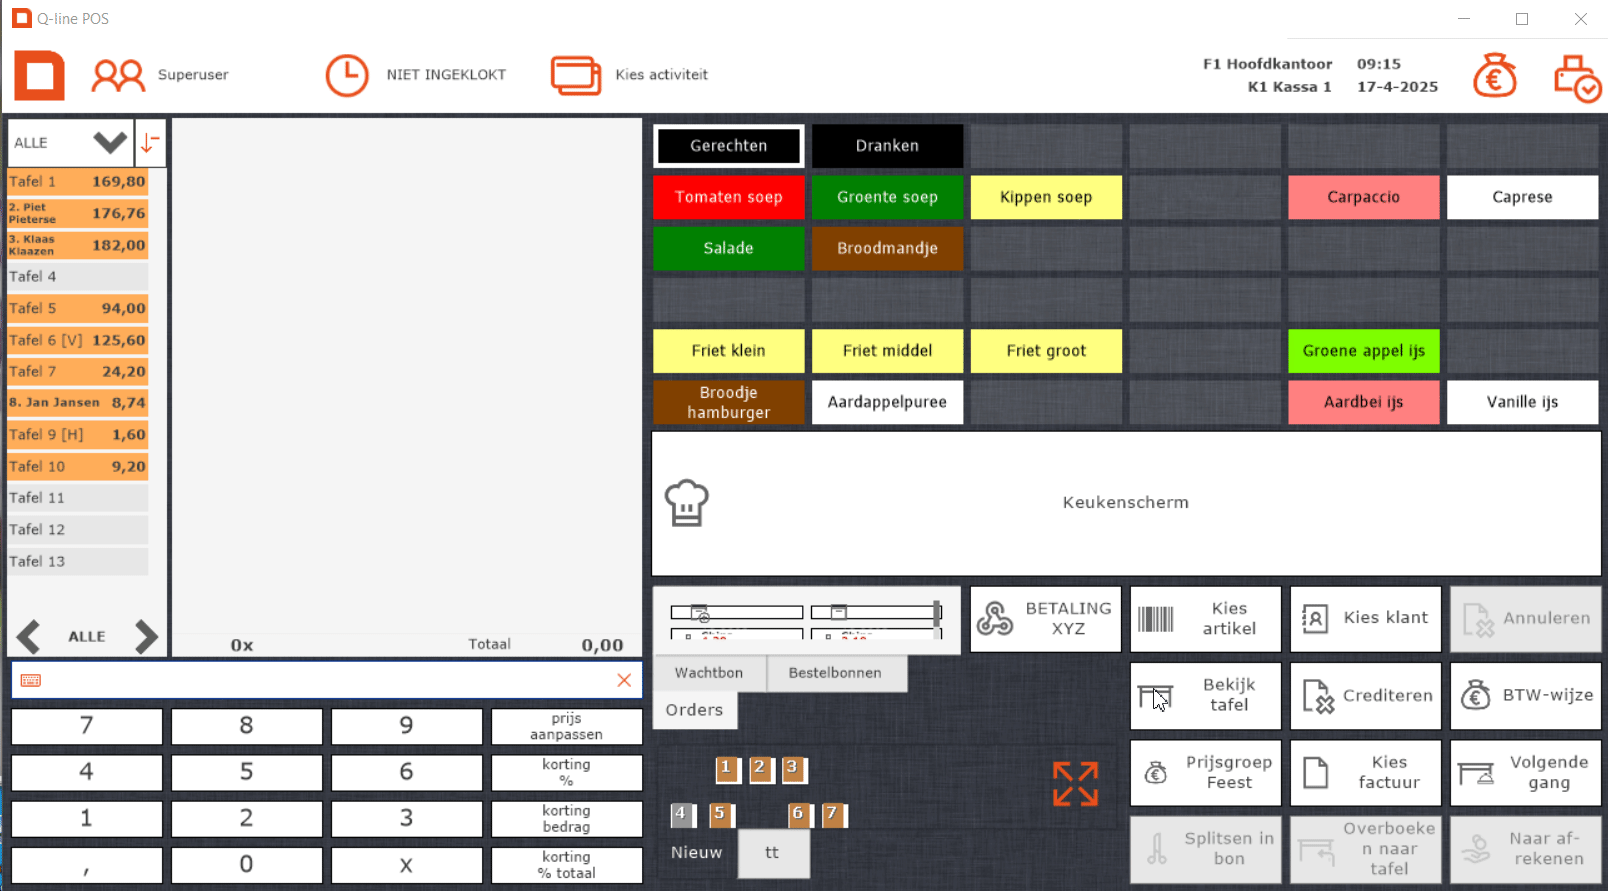The width and height of the screenshot is (1608, 891).
Task: Click the clock-in timer icon
Action: pyautogui.click(x=347, y=75)
